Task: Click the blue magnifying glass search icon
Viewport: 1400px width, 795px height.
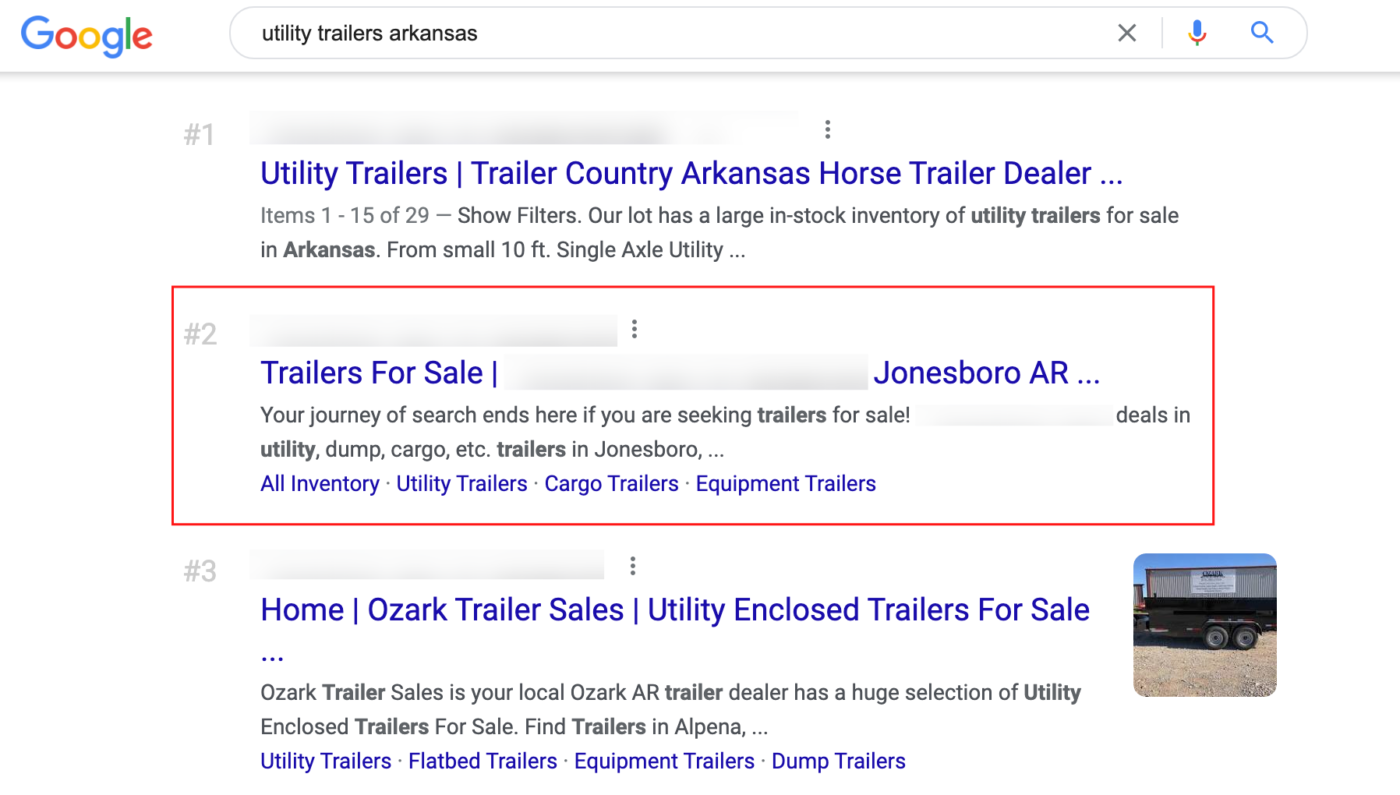Action: [1262, 33]
